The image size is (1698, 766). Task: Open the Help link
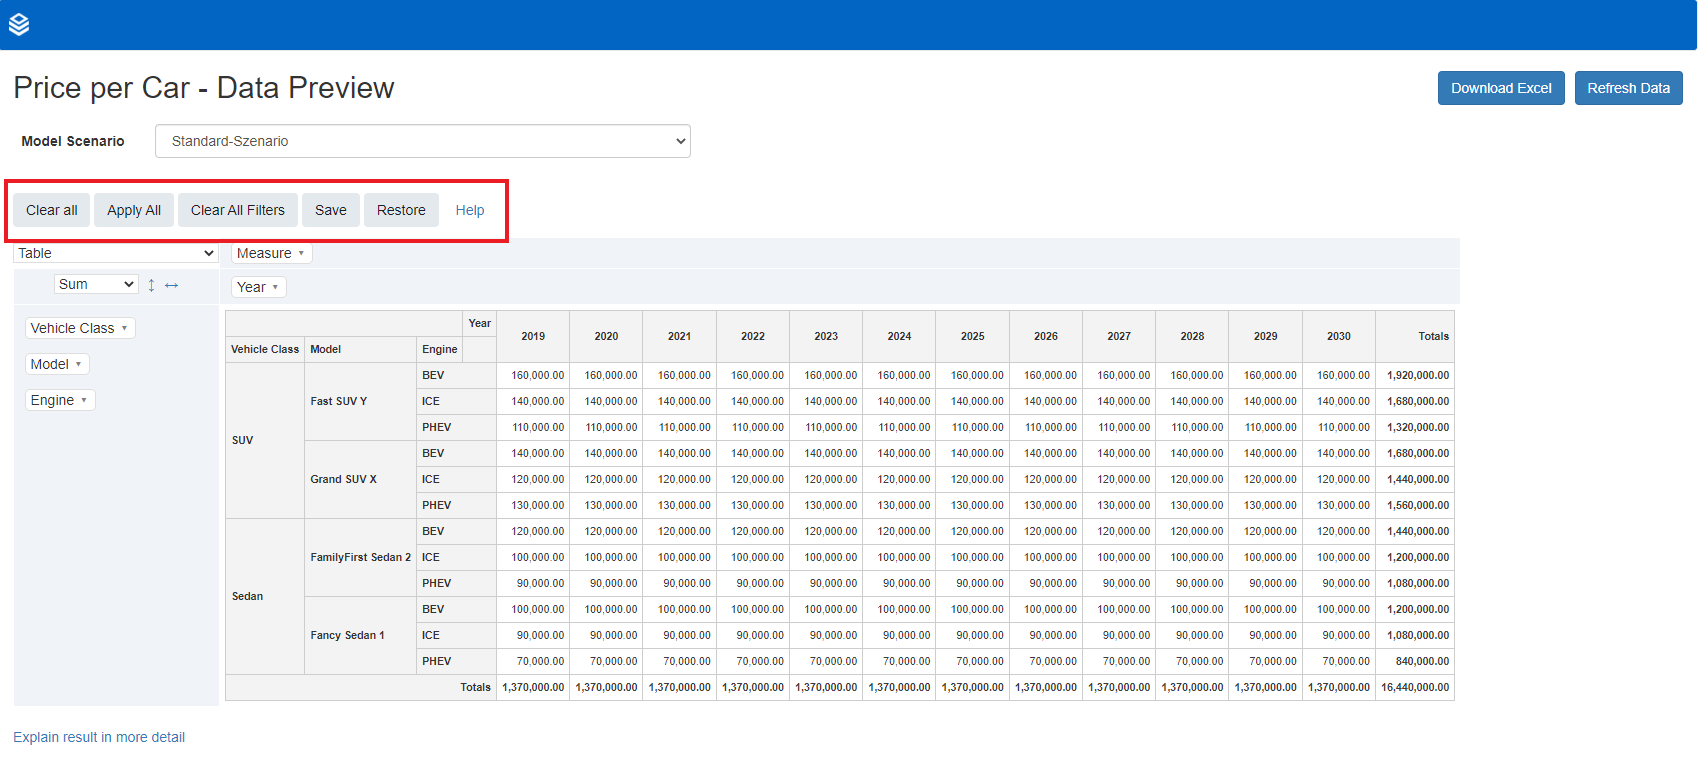(x=470, y=210)
